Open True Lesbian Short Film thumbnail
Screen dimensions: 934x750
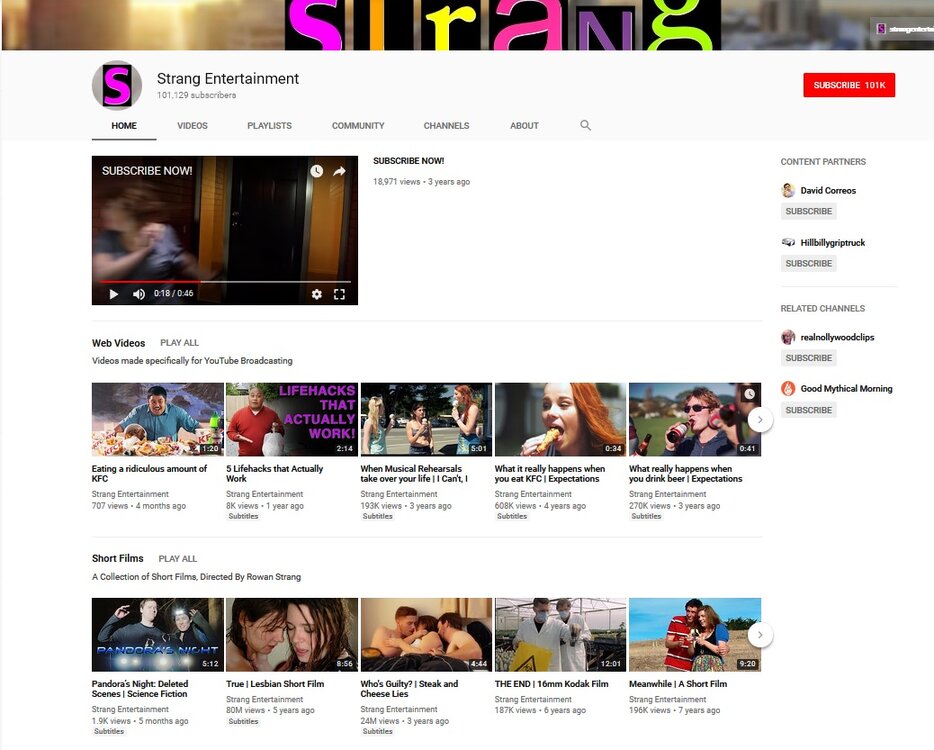click(292, 635)
